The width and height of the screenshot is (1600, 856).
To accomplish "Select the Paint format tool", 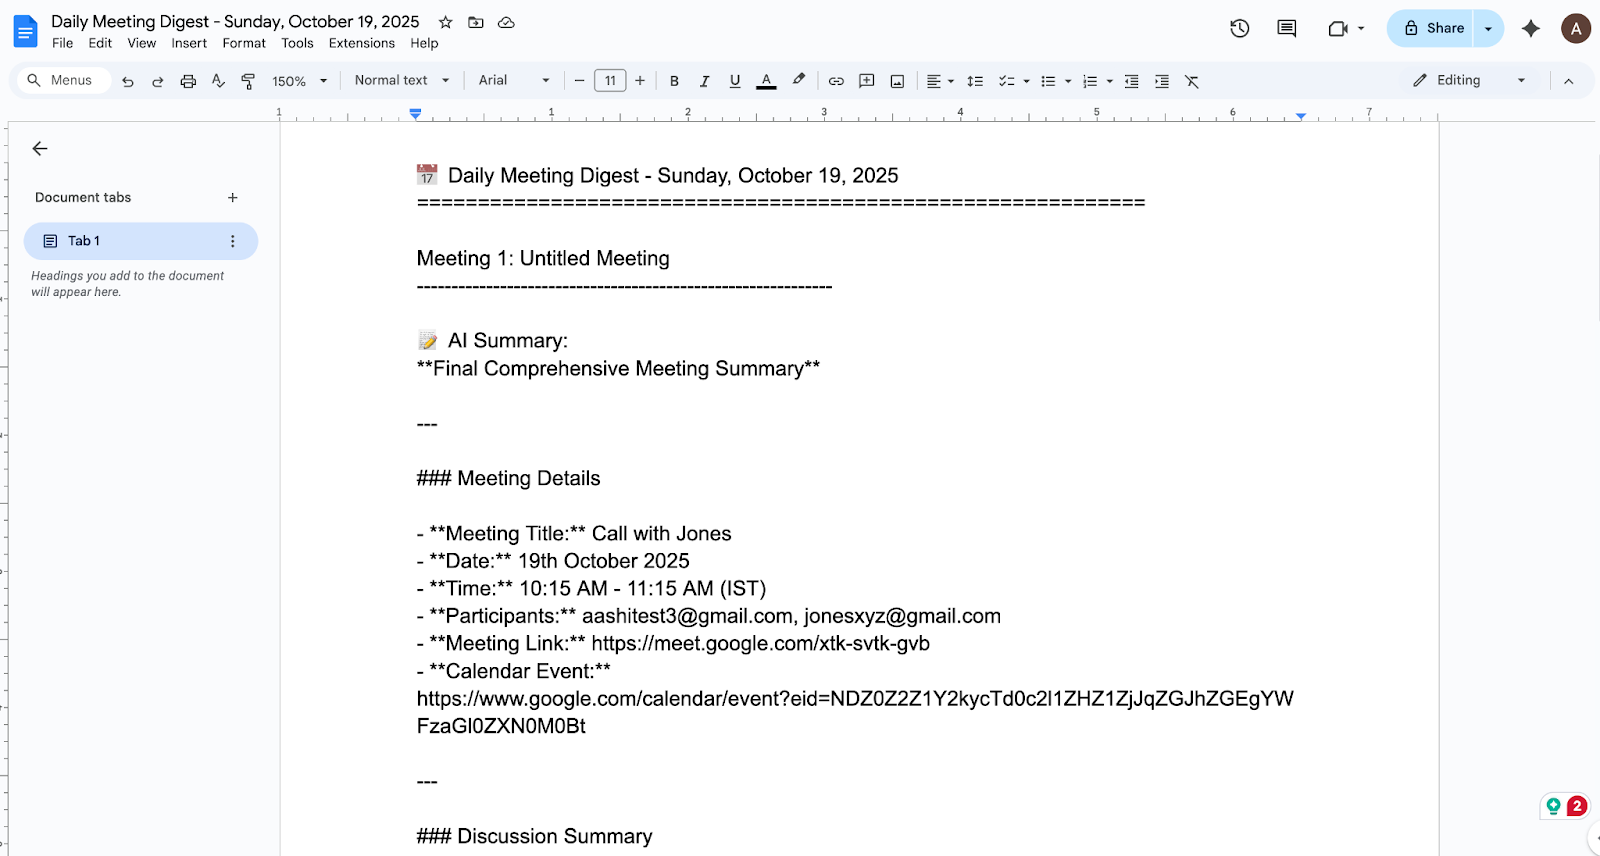I will point(248,81).
